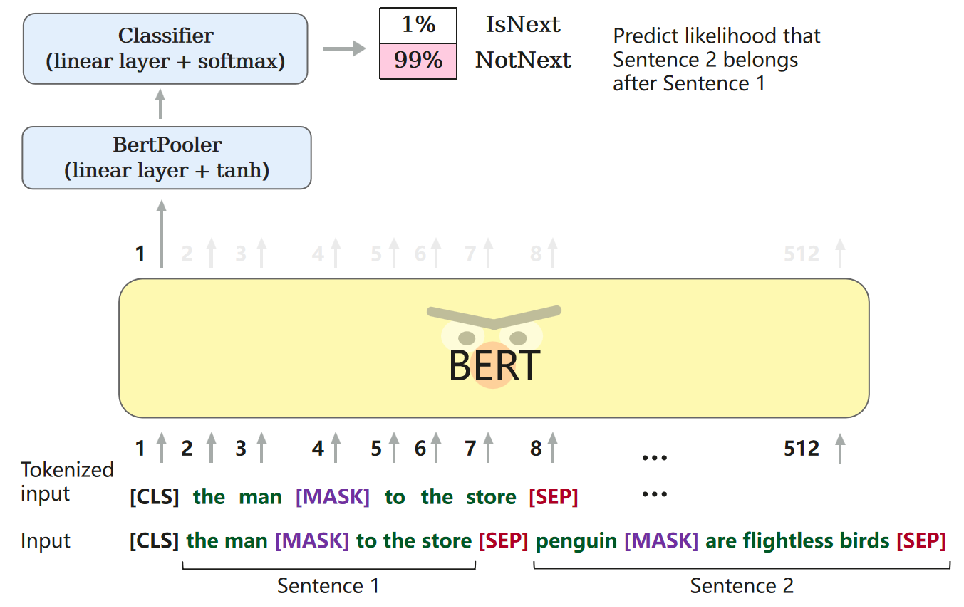
Task: Click the faded output arrow at position 8
Action: (x=552, y=253)
